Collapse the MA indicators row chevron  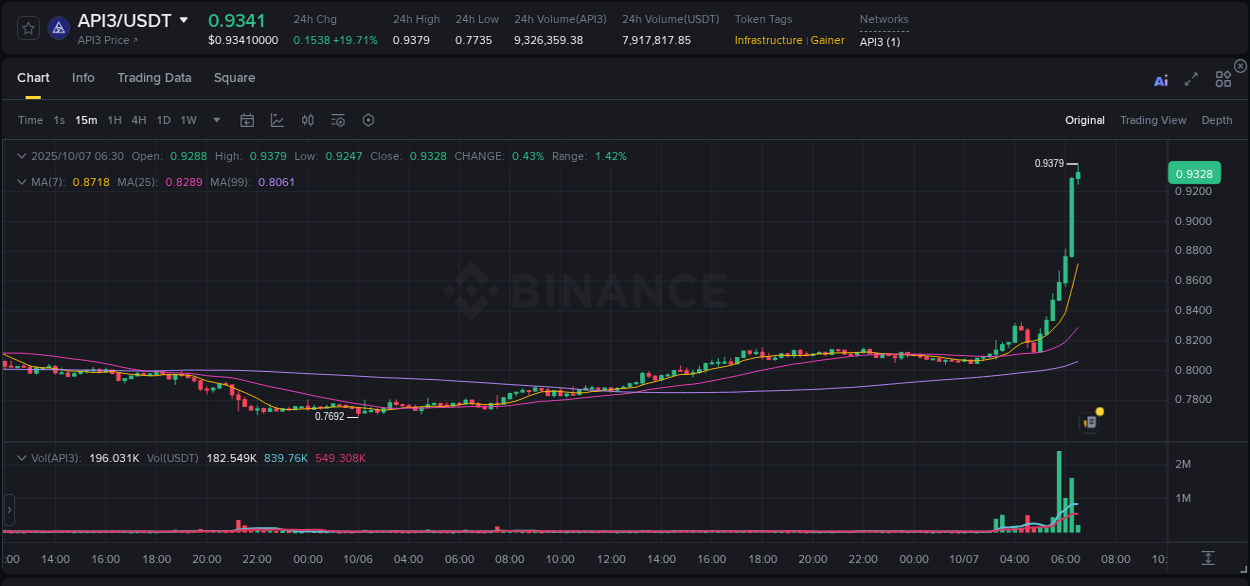(x=22, y=182)
